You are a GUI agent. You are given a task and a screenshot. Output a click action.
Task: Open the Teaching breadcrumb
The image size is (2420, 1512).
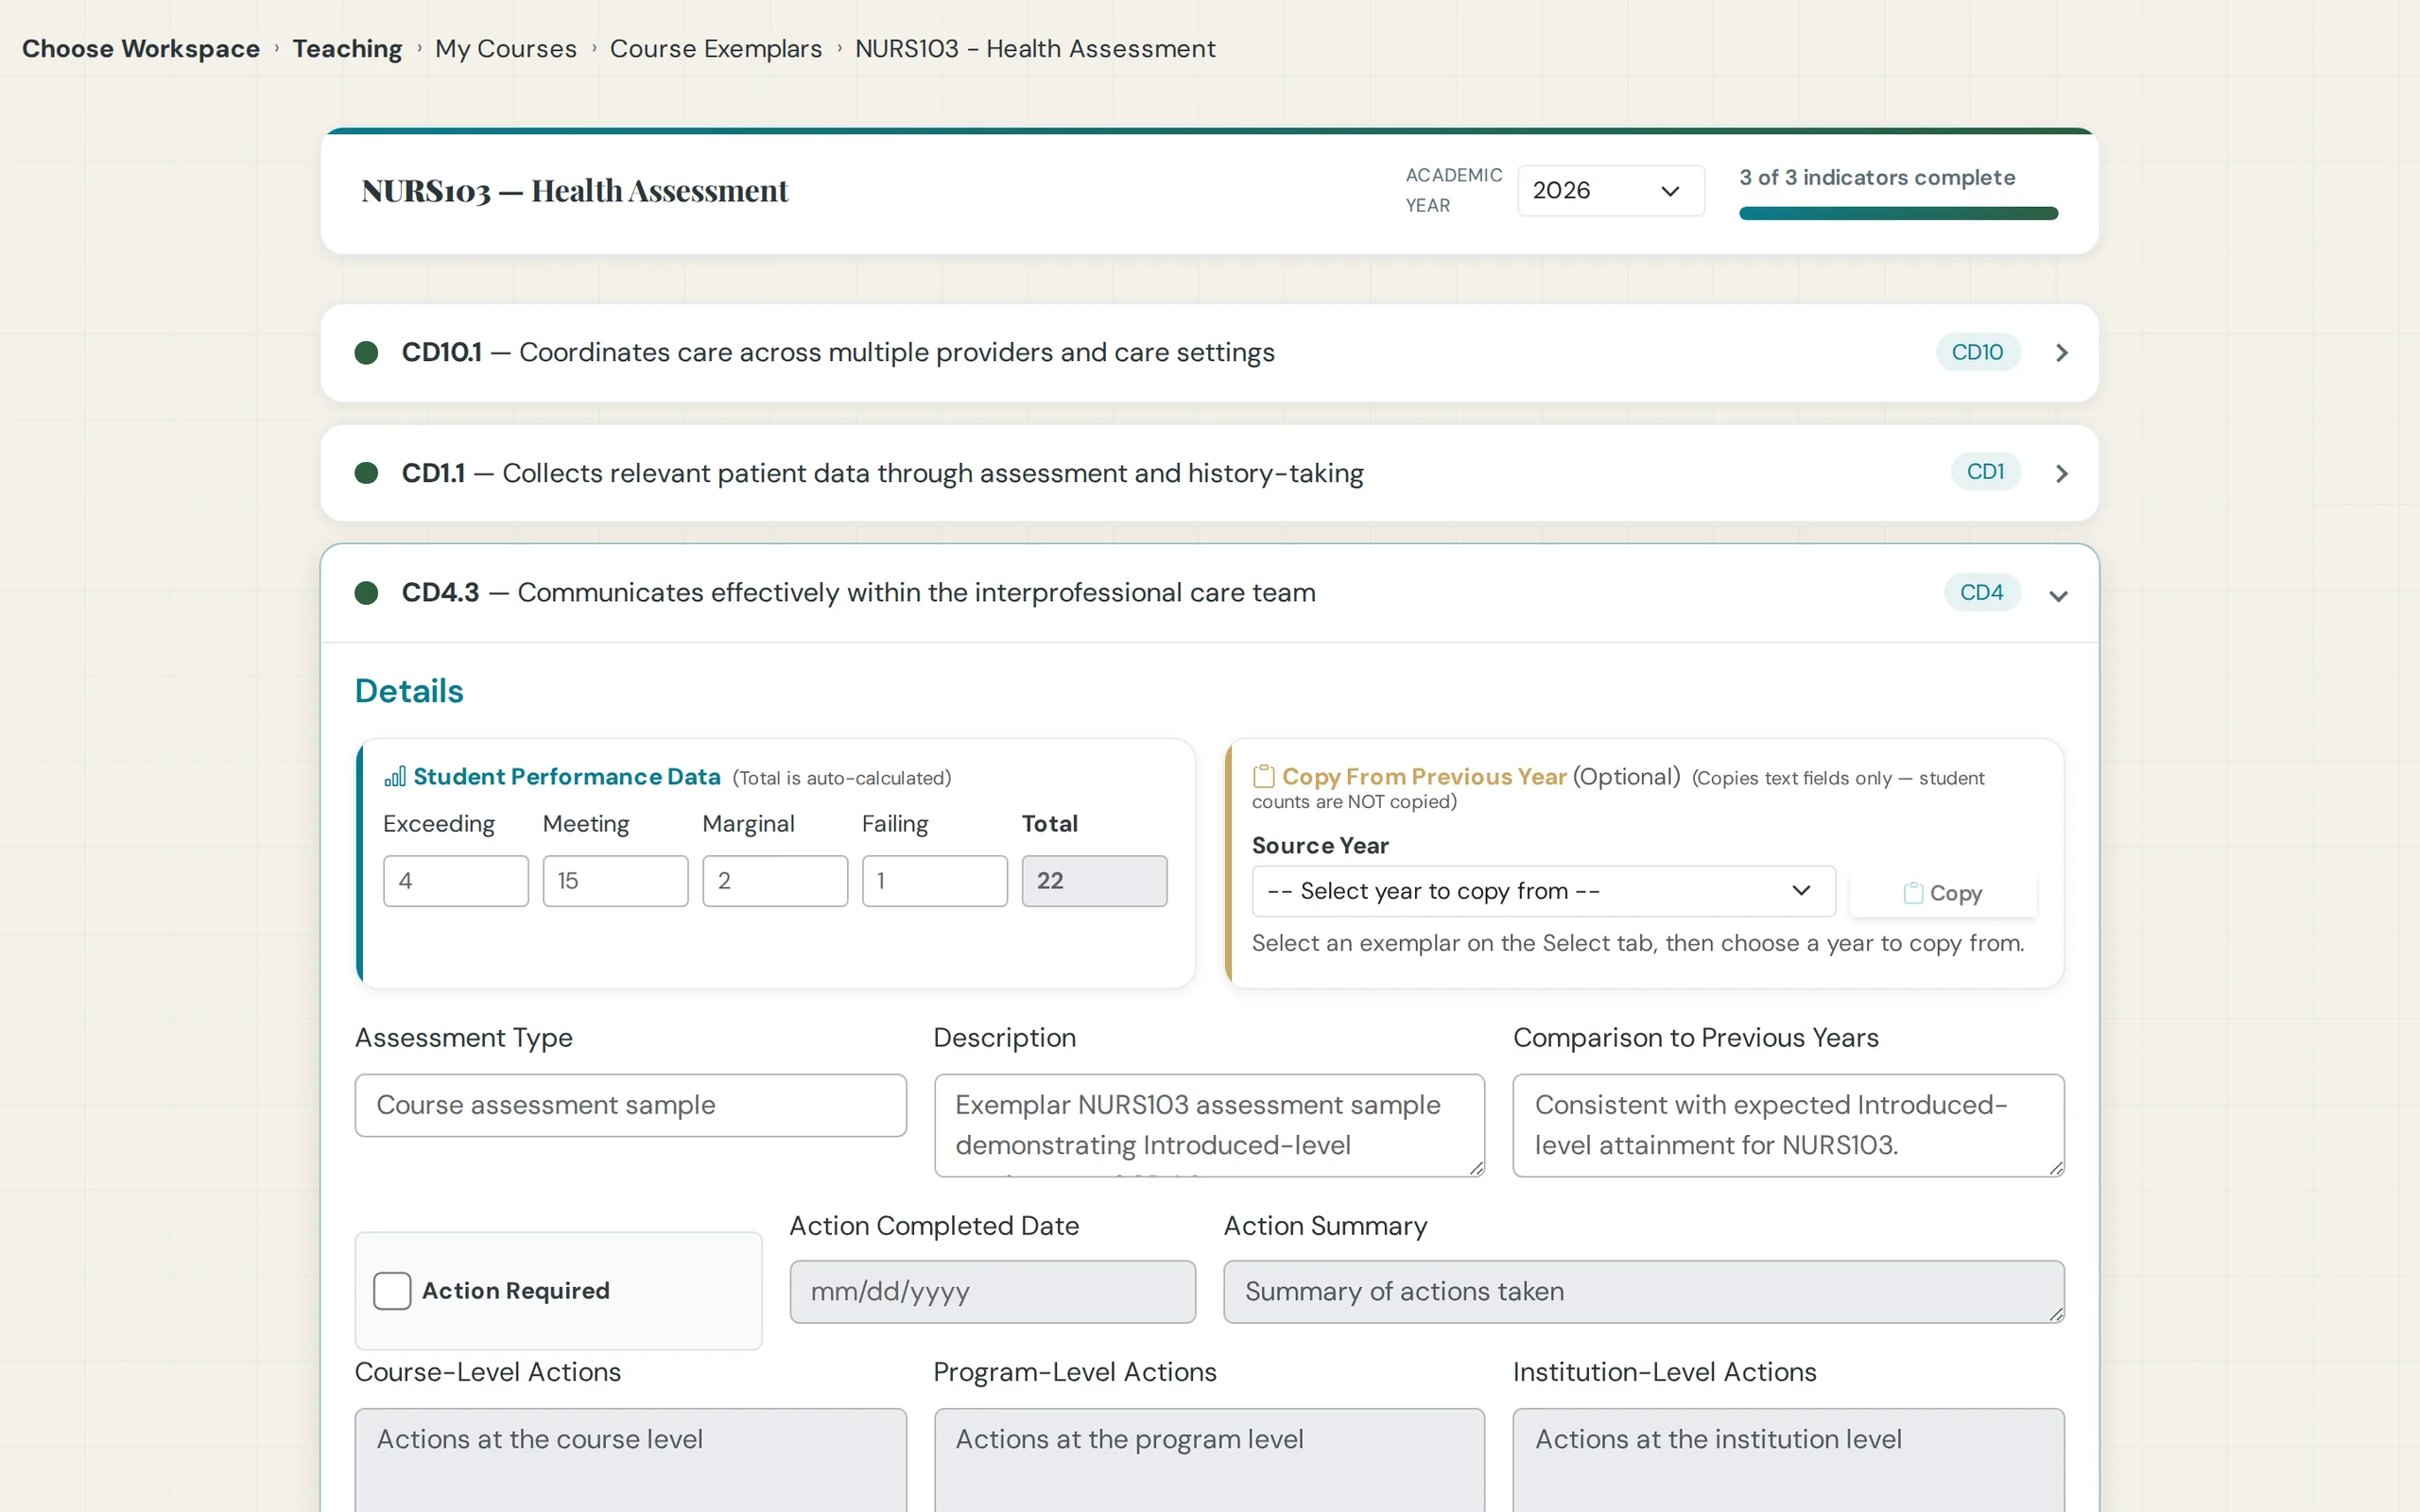[347, 48]
